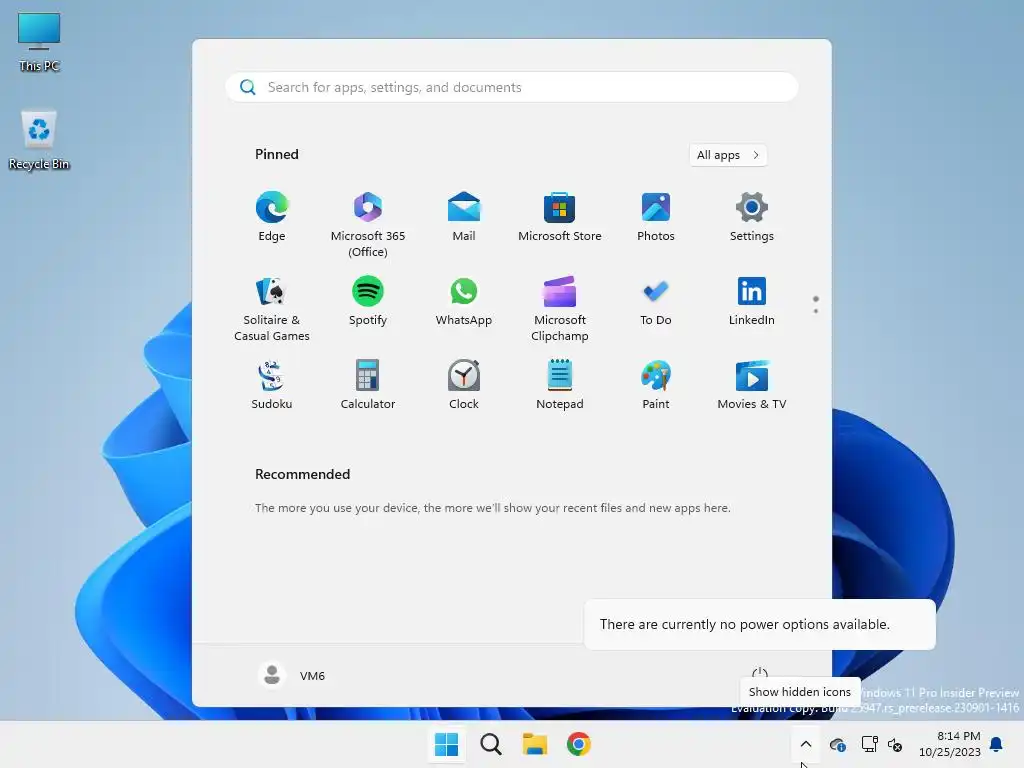Open WhatsApp
Screen dimensions: 1024x768
[464, 302]
